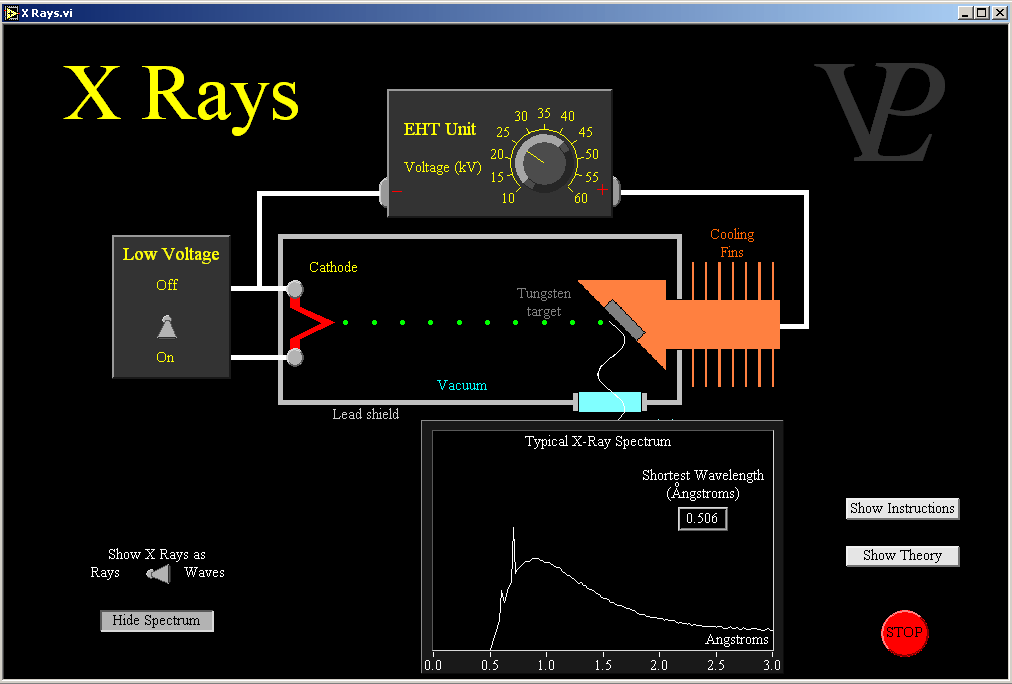Click the Show Theory button

click(x=902, y=555)
